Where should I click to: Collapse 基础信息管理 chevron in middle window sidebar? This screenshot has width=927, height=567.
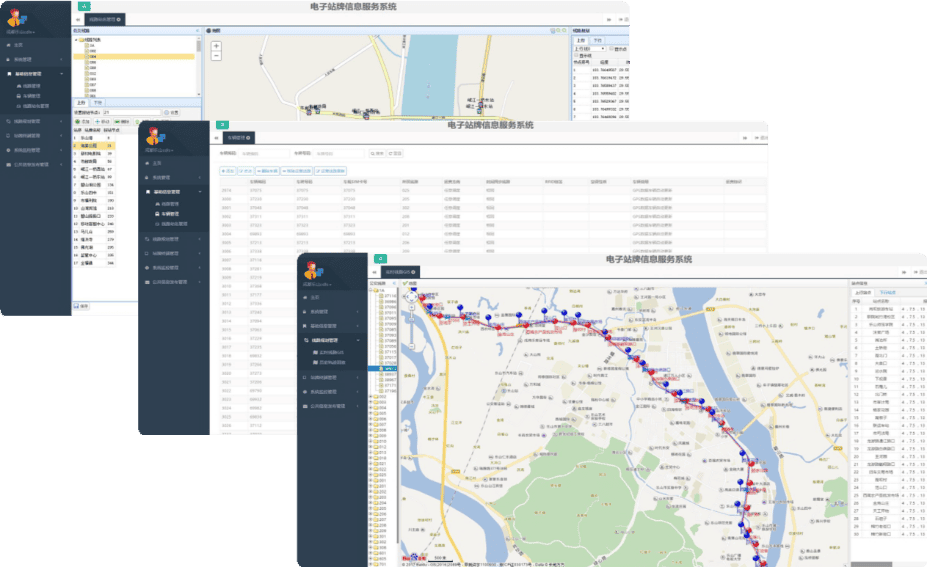[x=200, y=192]
